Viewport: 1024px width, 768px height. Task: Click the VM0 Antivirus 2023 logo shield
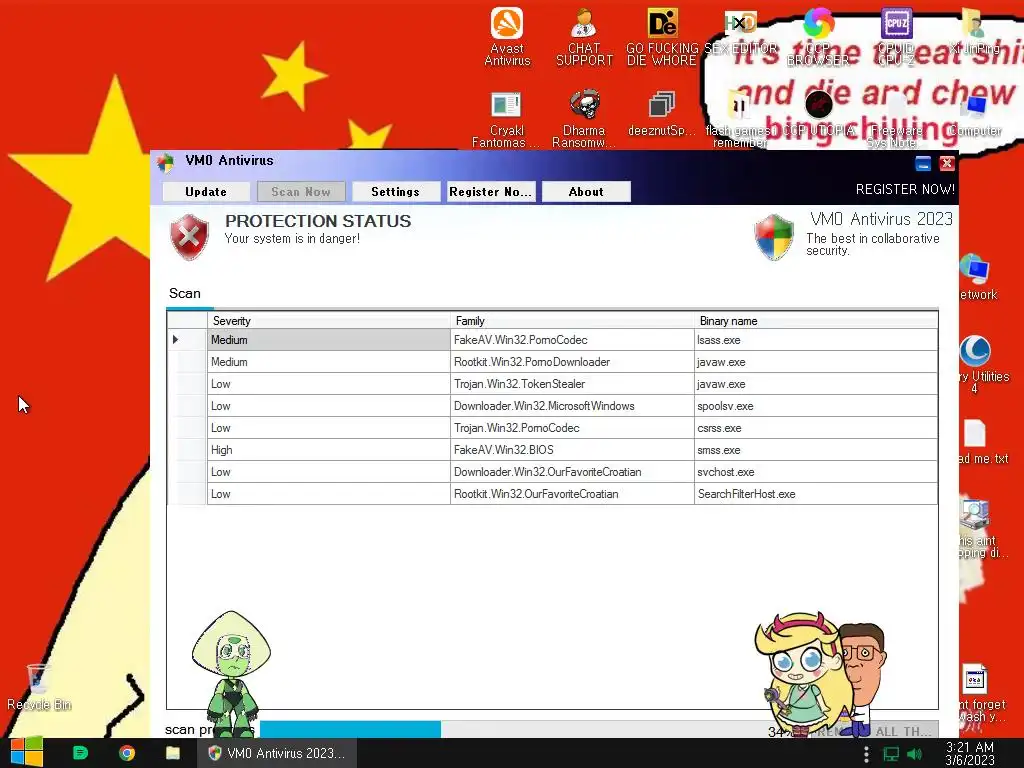click(x=774, y=237)
